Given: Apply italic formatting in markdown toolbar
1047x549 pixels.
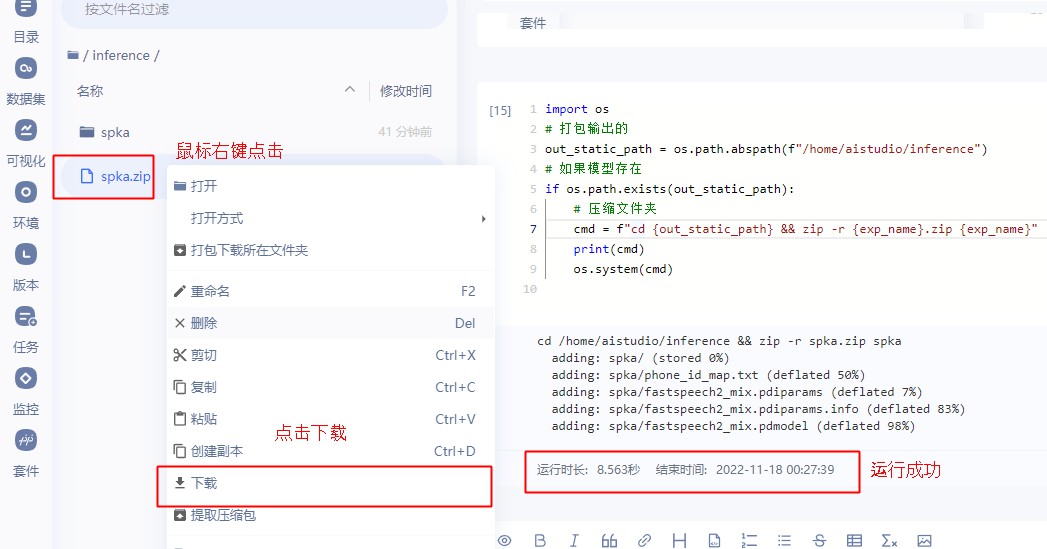Looking at the screenshot, I should pyautogui.click(x=574, y=540).
